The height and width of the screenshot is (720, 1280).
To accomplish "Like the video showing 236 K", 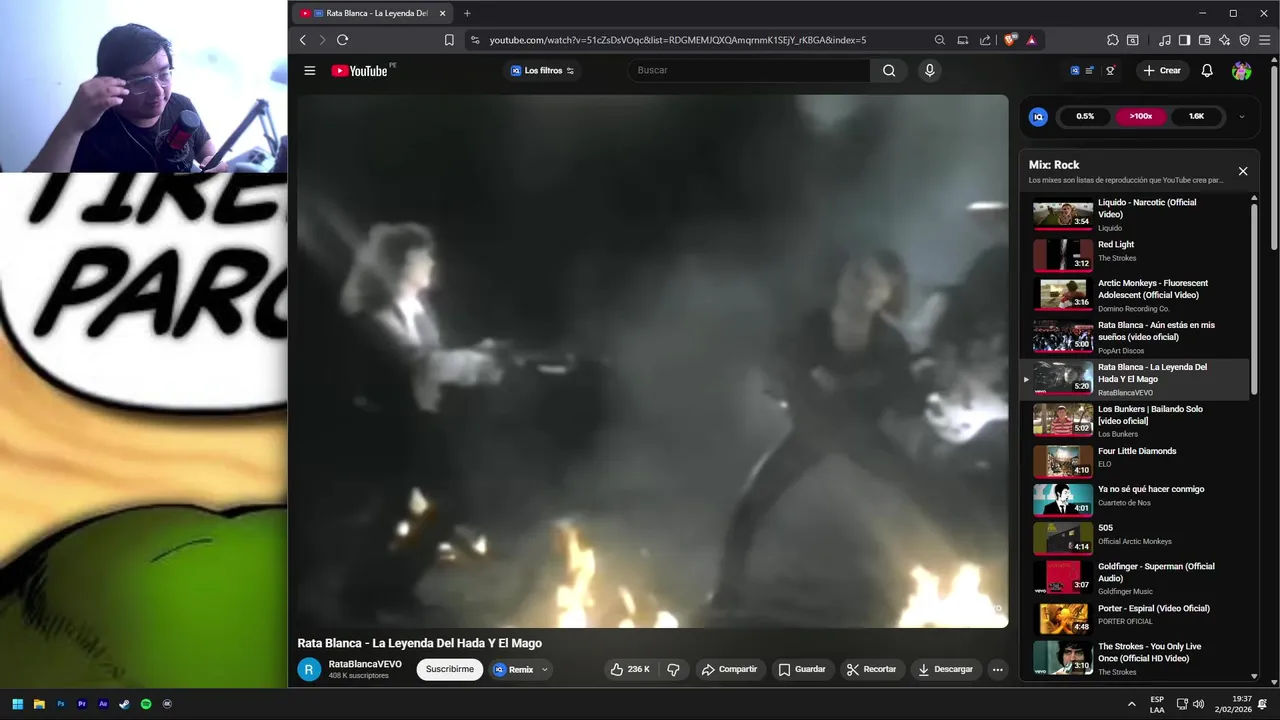I will tap(630, 669).
